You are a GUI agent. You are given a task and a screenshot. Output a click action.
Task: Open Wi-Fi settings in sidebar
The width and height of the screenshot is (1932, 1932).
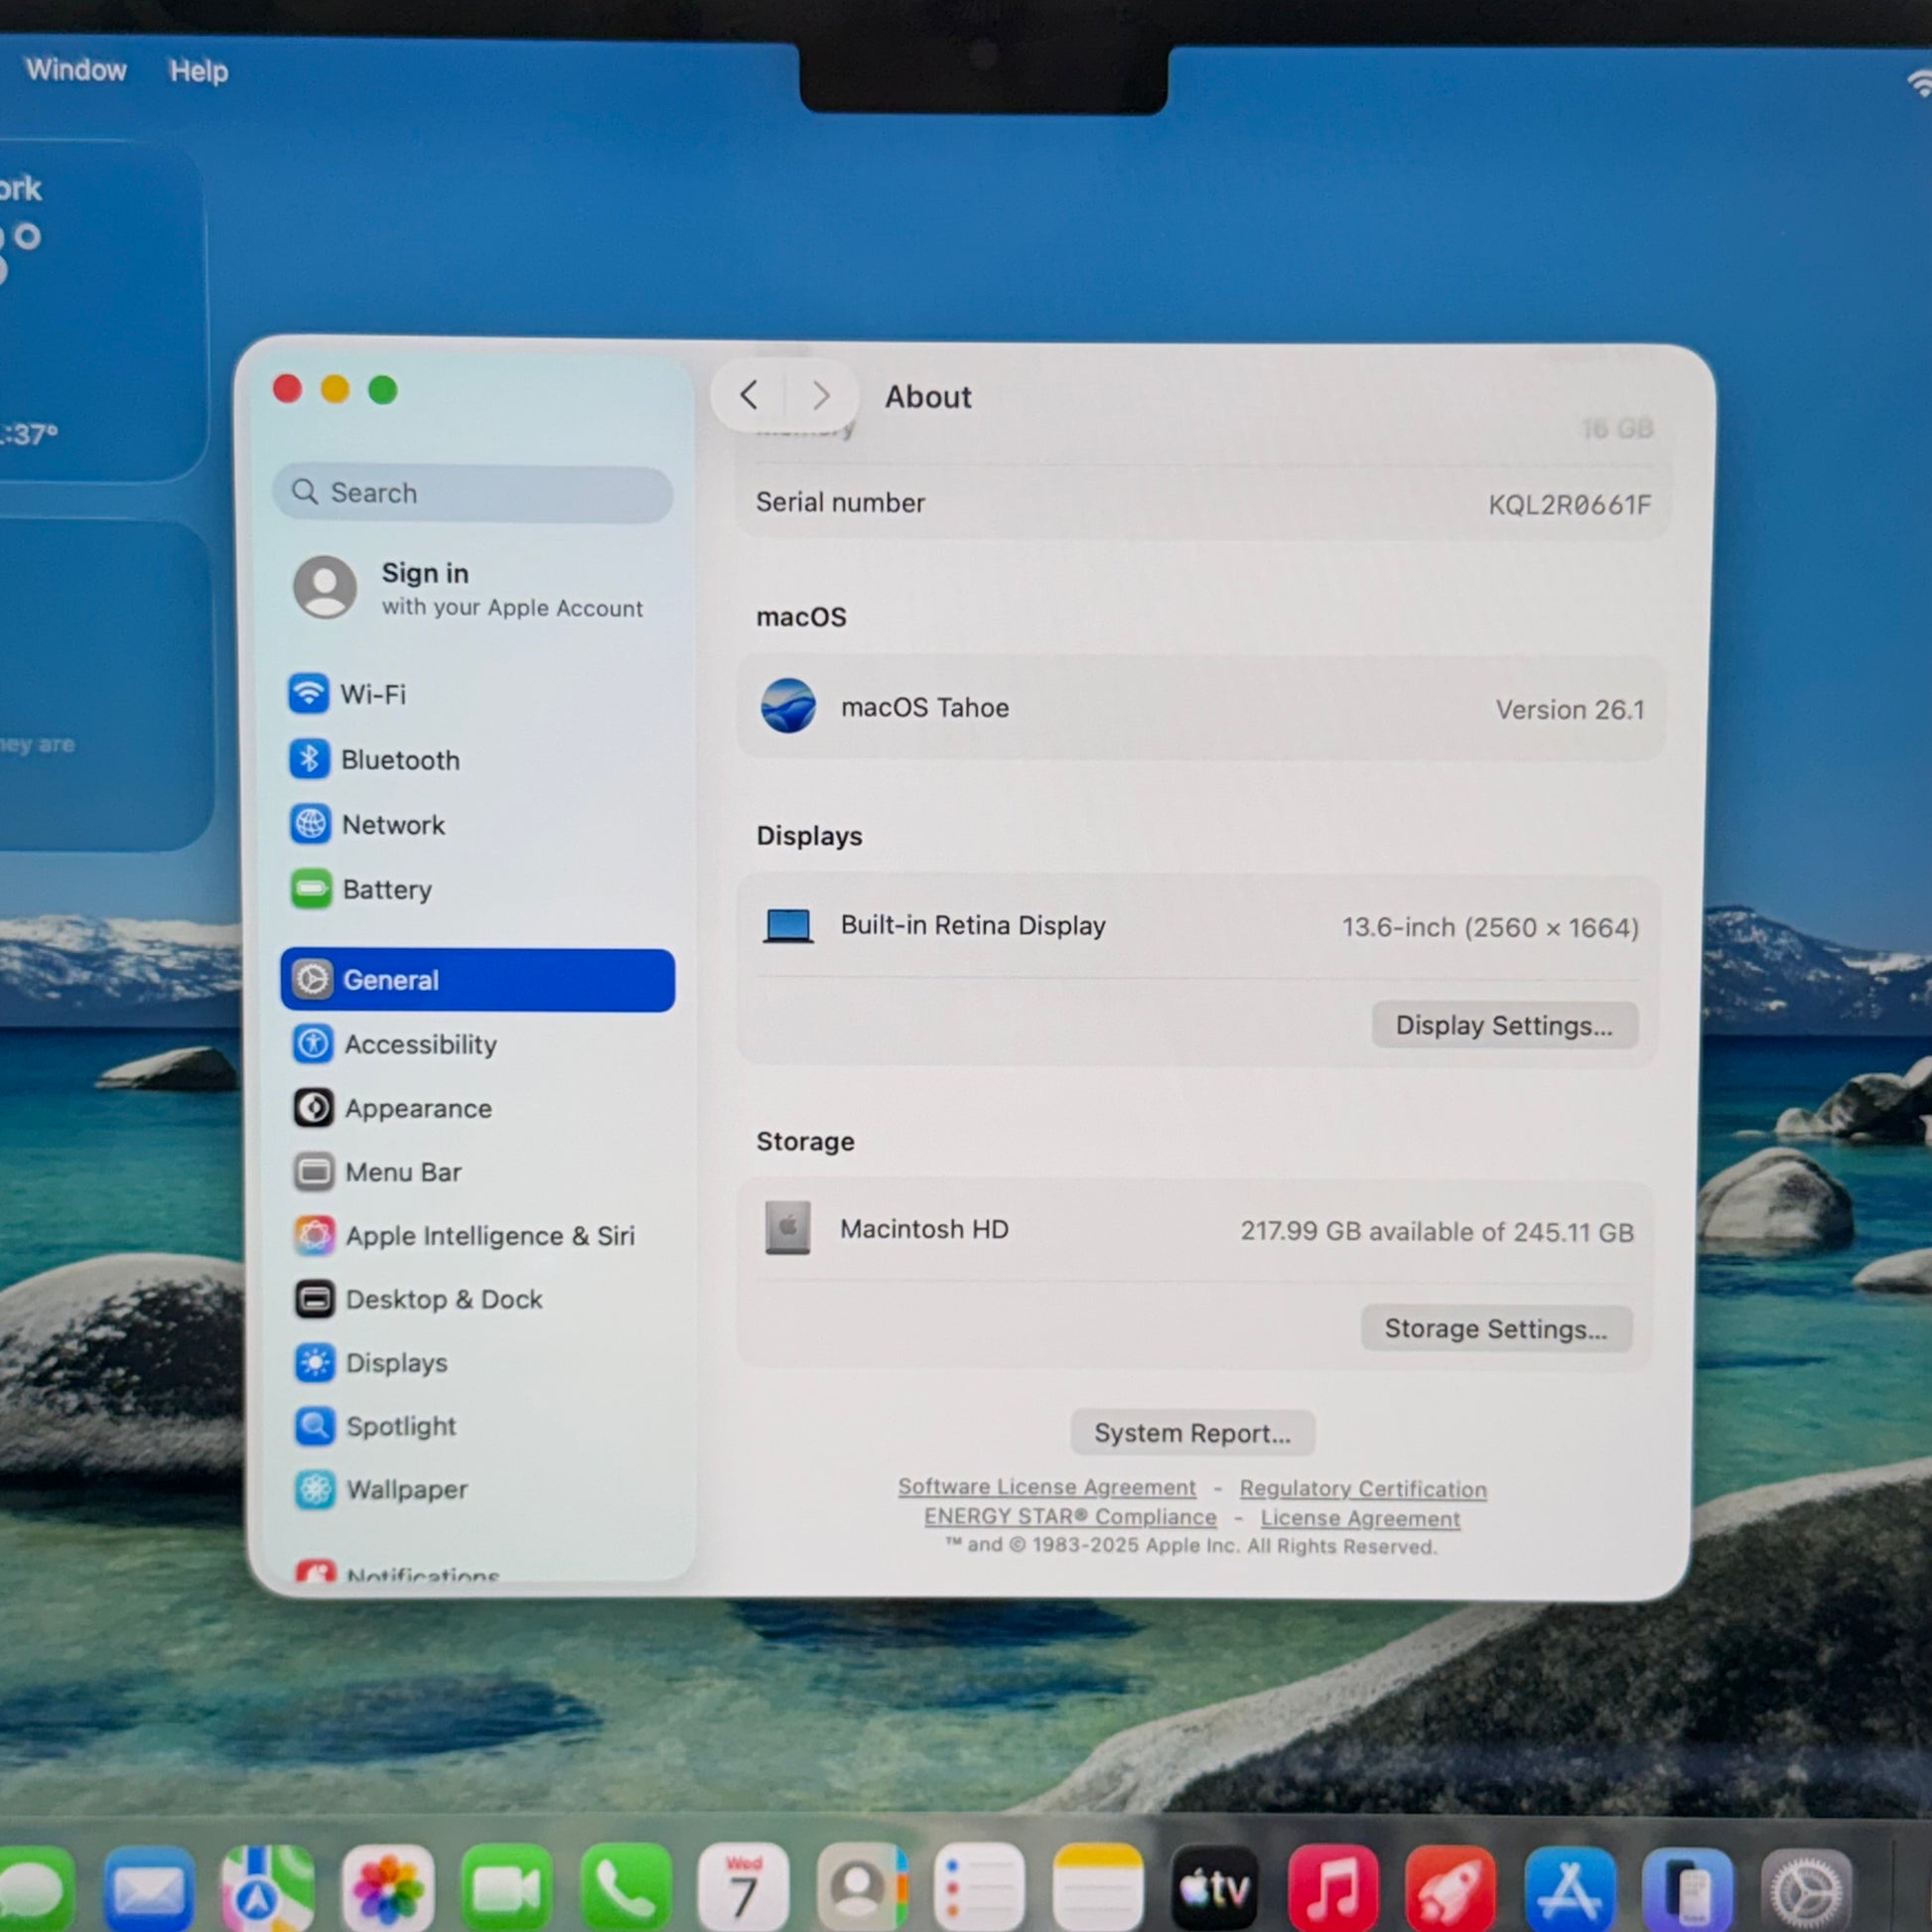(372, 694)
